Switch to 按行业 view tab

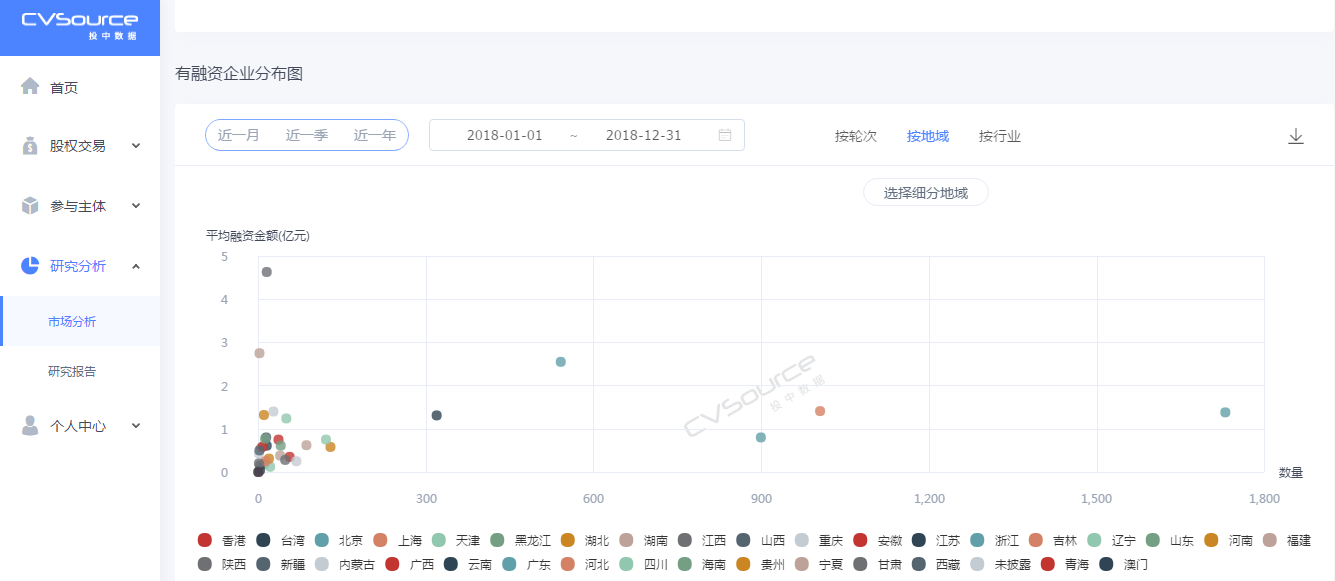999,136
